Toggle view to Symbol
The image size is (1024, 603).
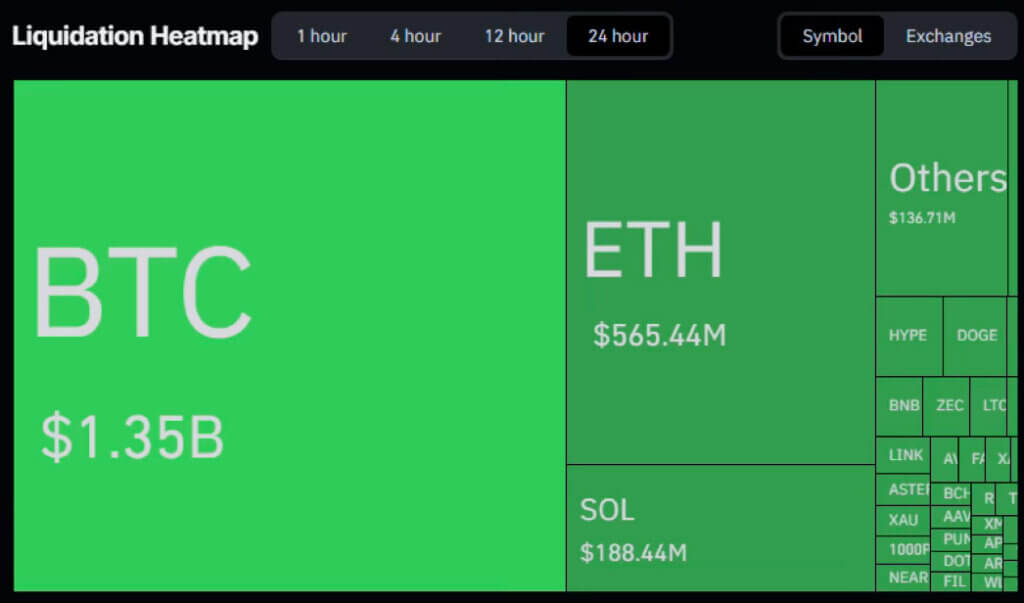tap(832, 36)
